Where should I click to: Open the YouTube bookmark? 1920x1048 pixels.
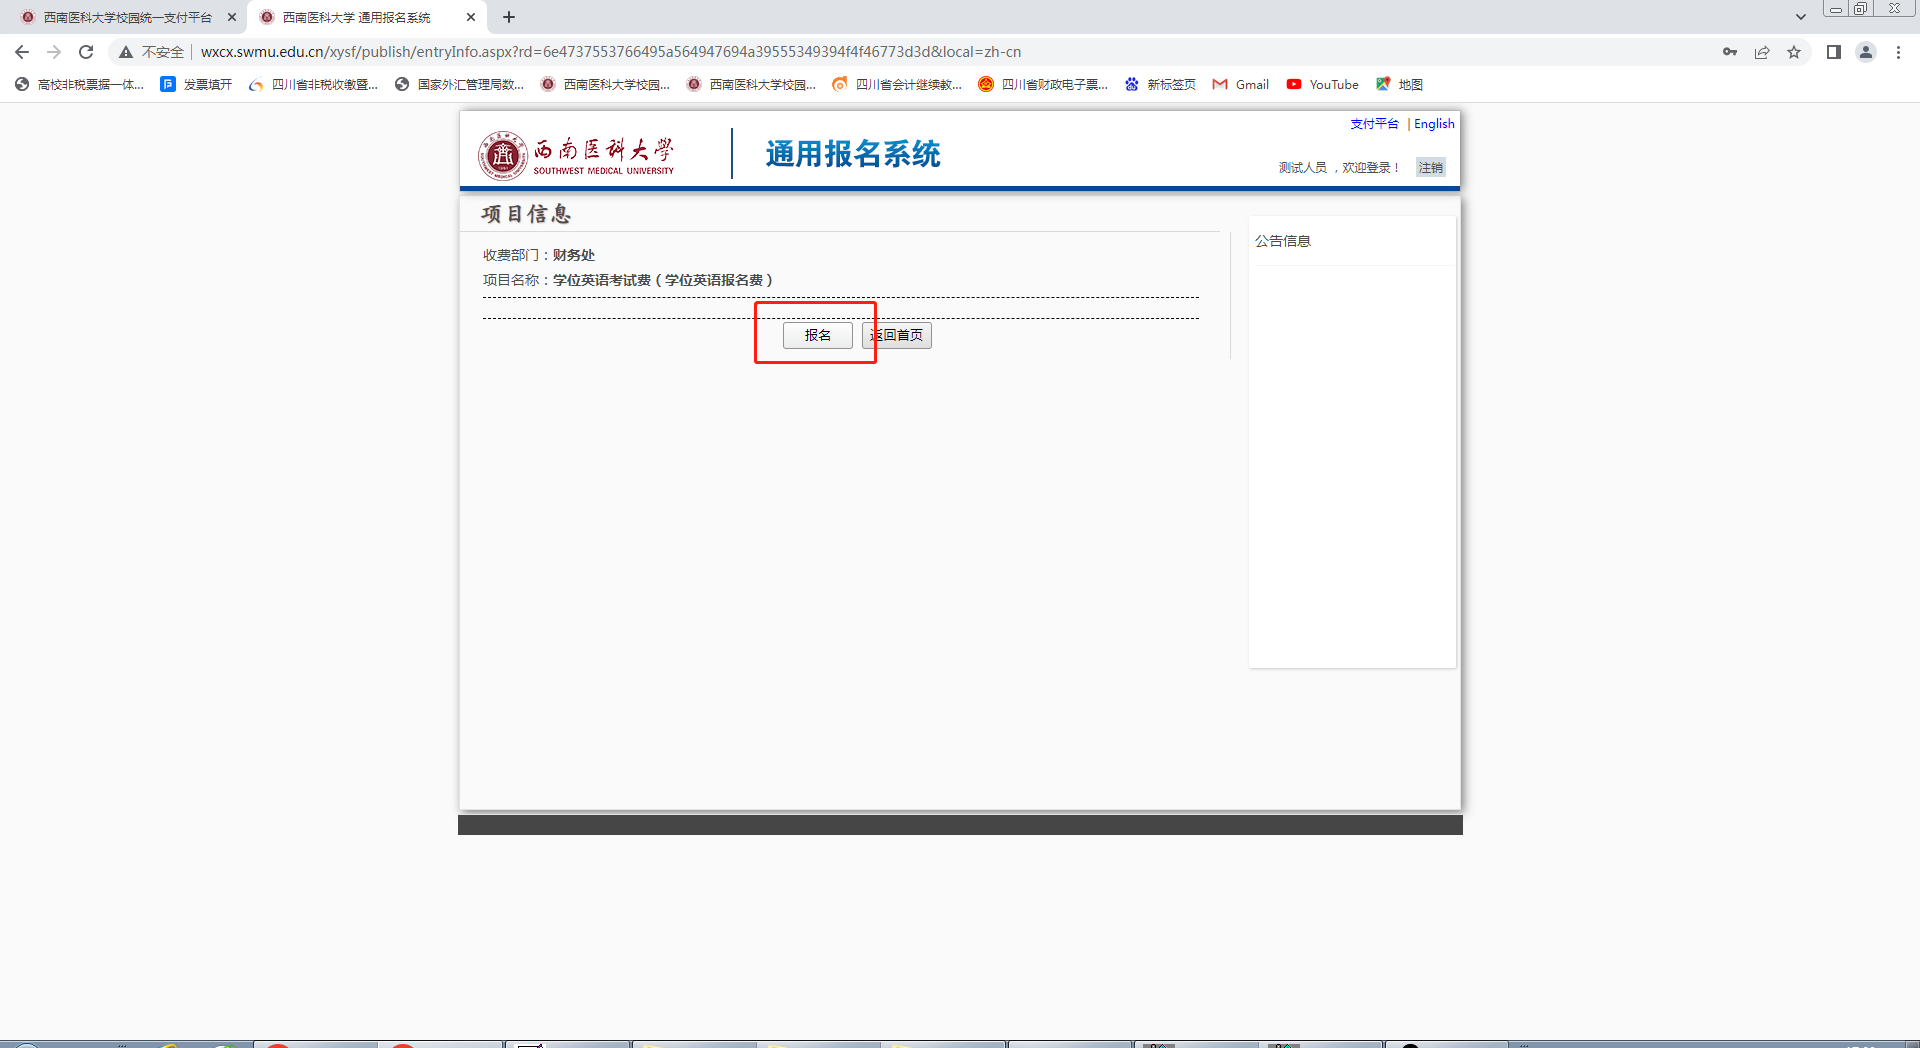(x=1322, y=85)
